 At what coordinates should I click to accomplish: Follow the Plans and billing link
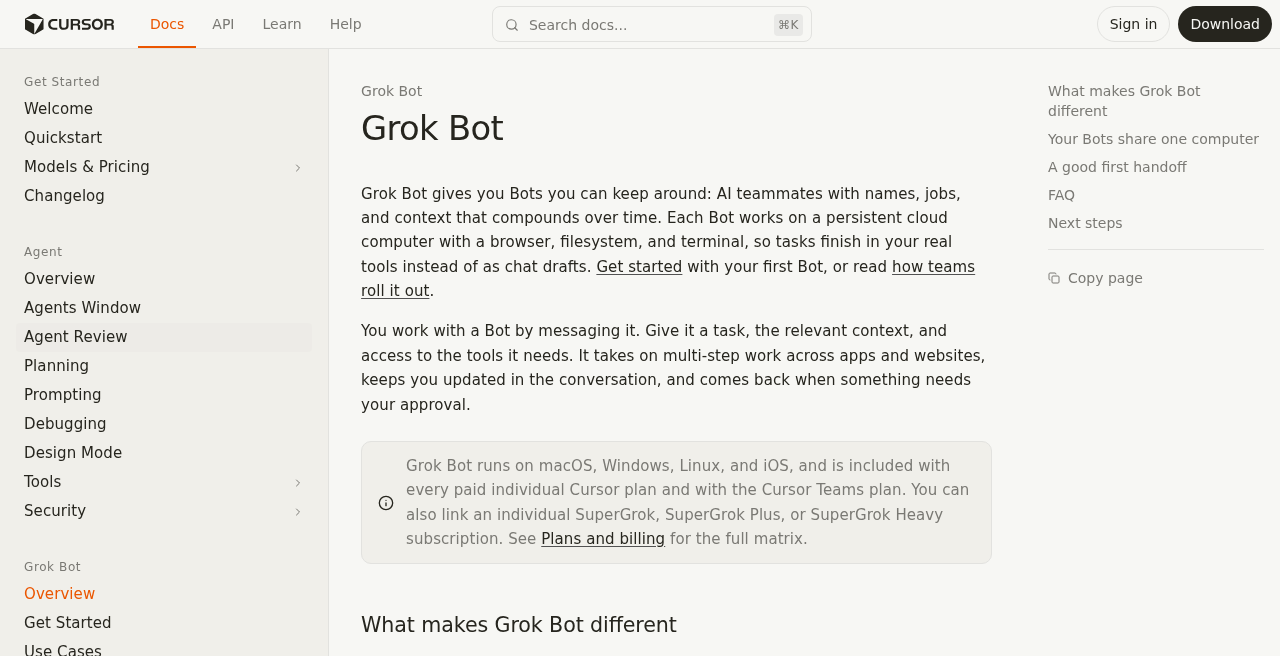[603, 539]
